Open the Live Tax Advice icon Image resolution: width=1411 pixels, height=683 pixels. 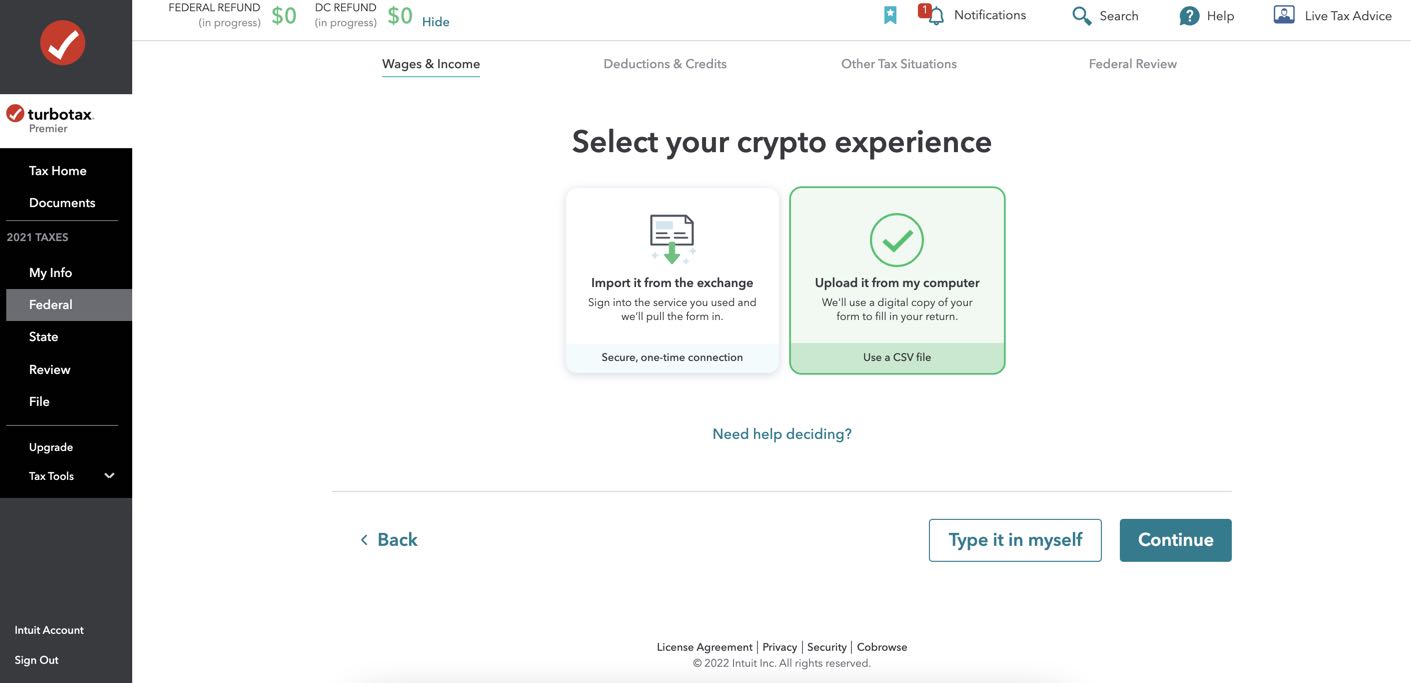[1284, 15]
